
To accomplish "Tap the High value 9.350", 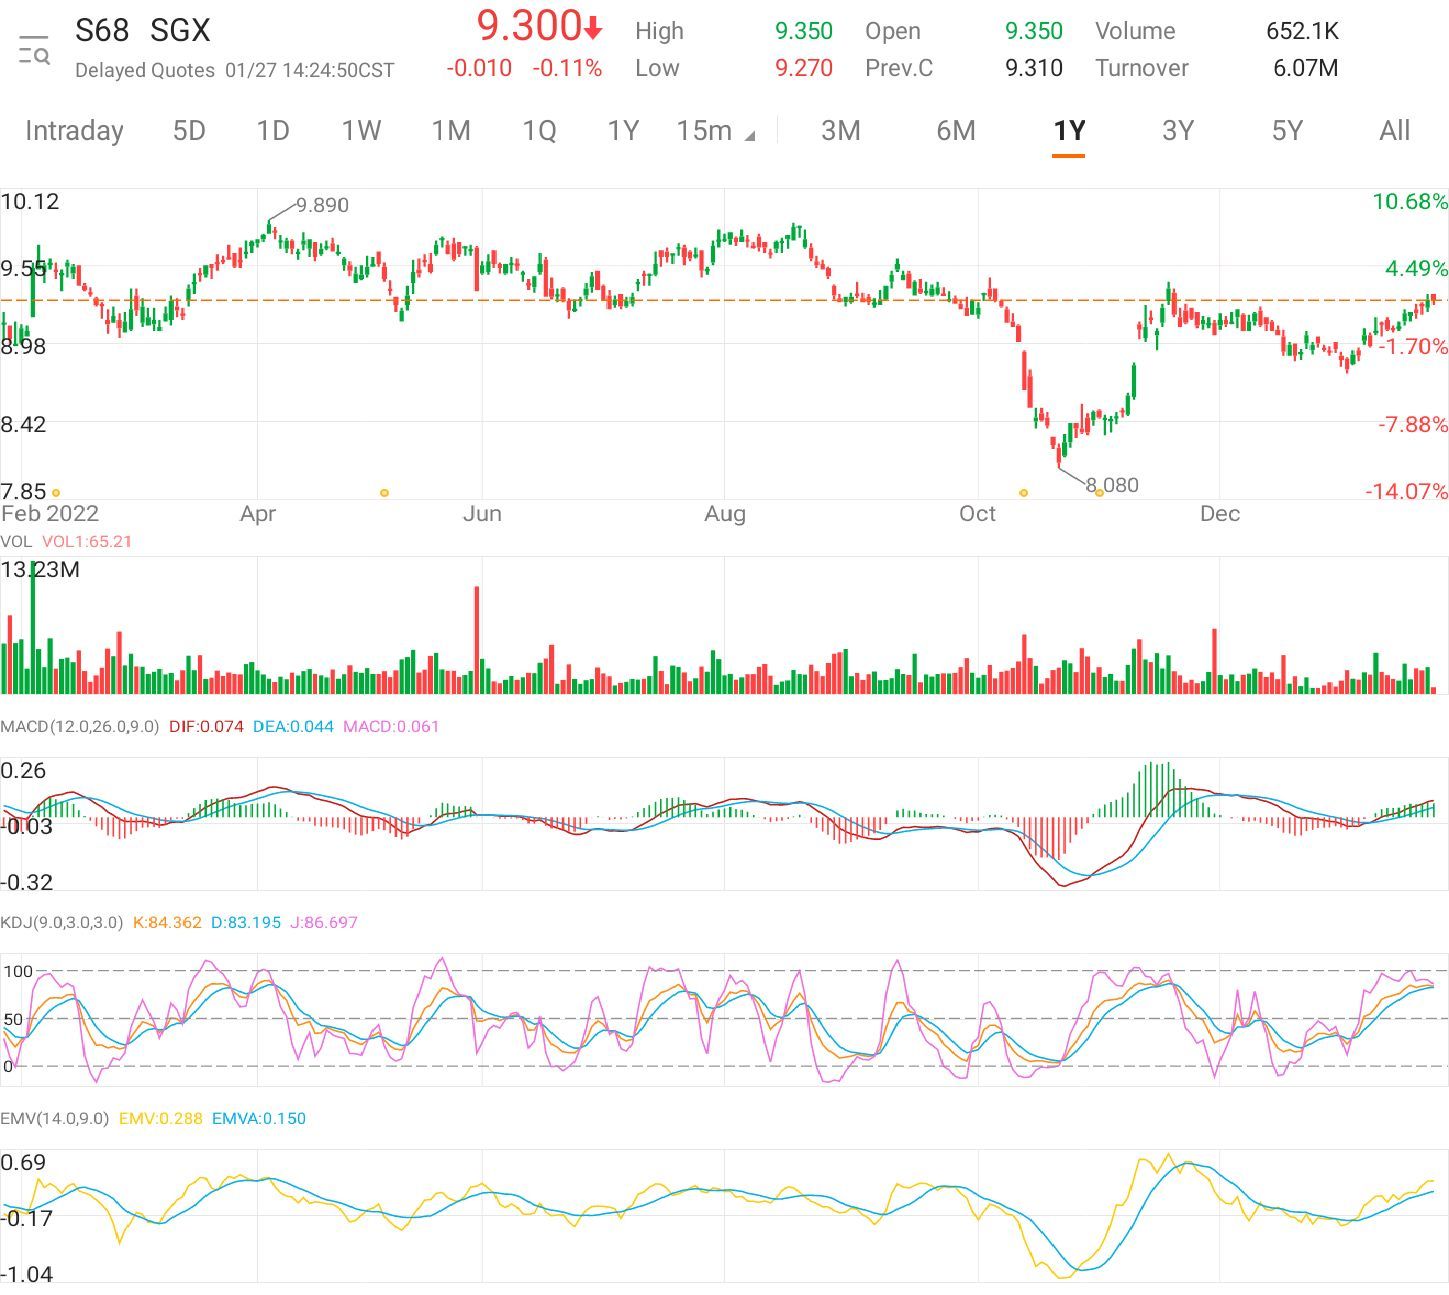I will click(804, 31).
